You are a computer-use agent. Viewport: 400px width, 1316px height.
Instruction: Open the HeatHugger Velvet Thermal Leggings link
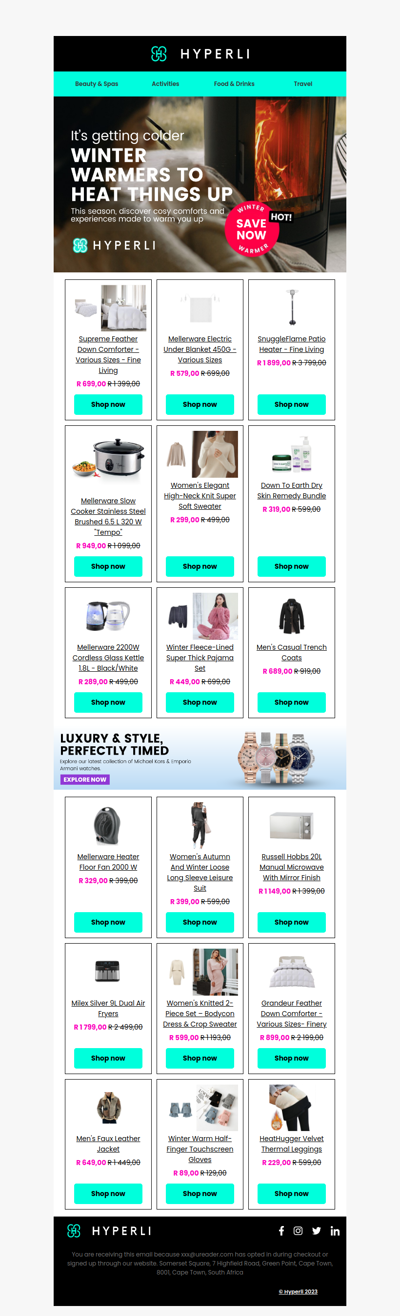[291, 1144]
